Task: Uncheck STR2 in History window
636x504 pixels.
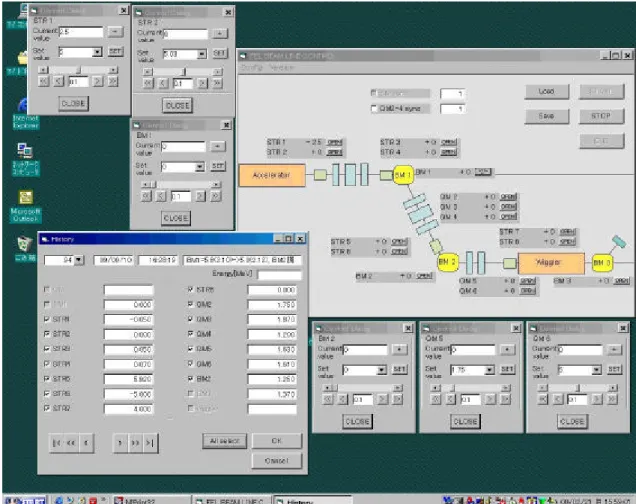Action: pos(47,334)
